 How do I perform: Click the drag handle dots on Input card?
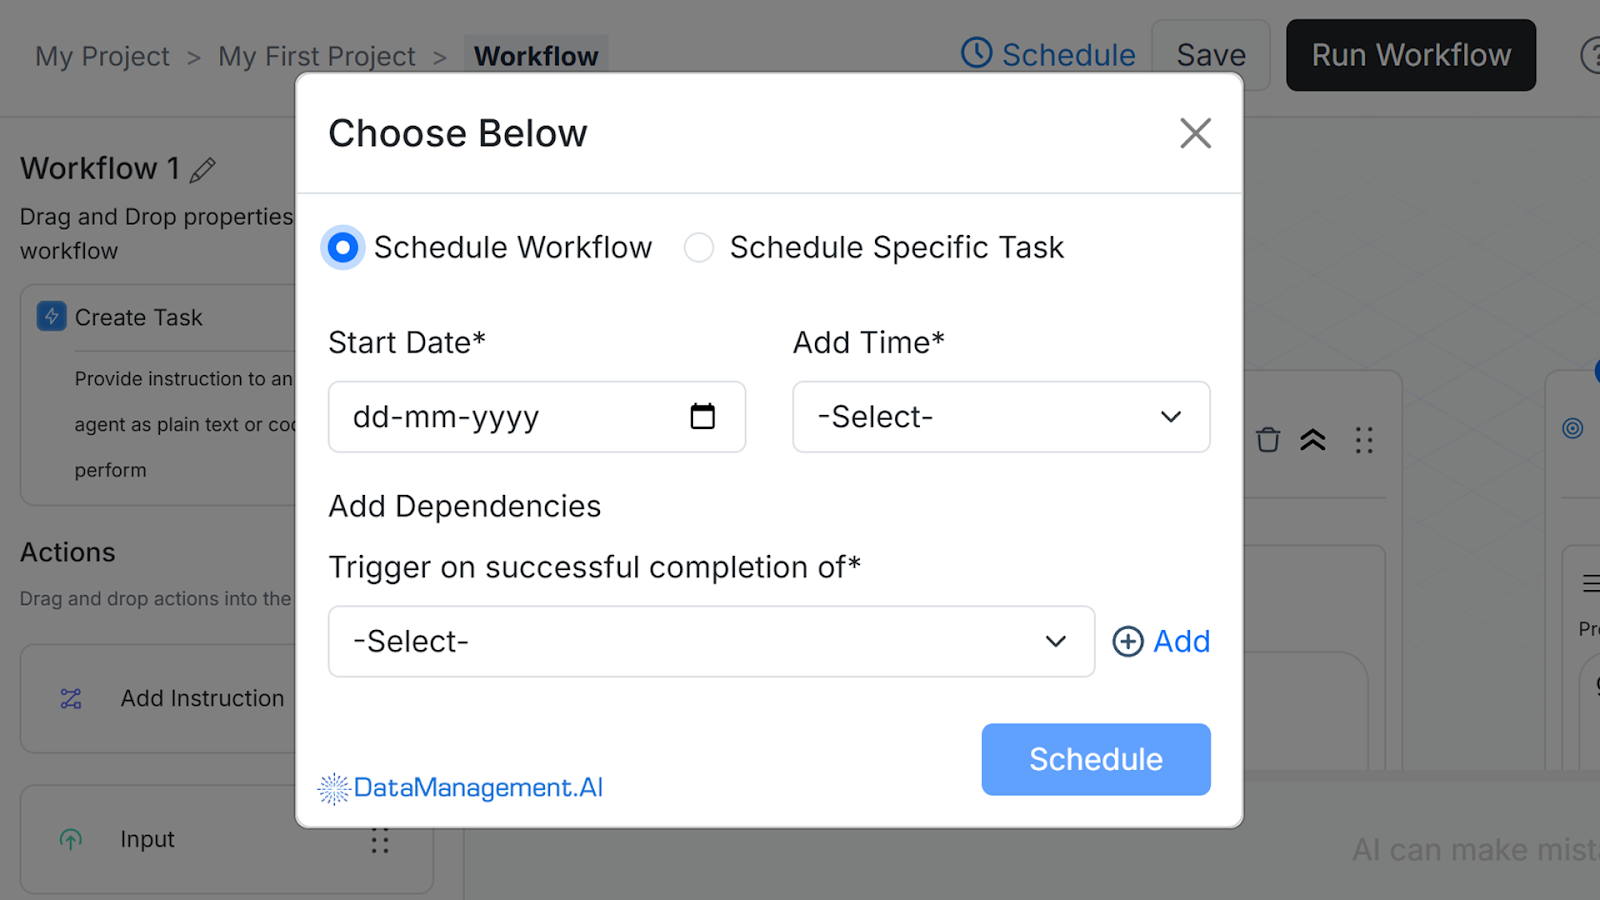[380, 840]
